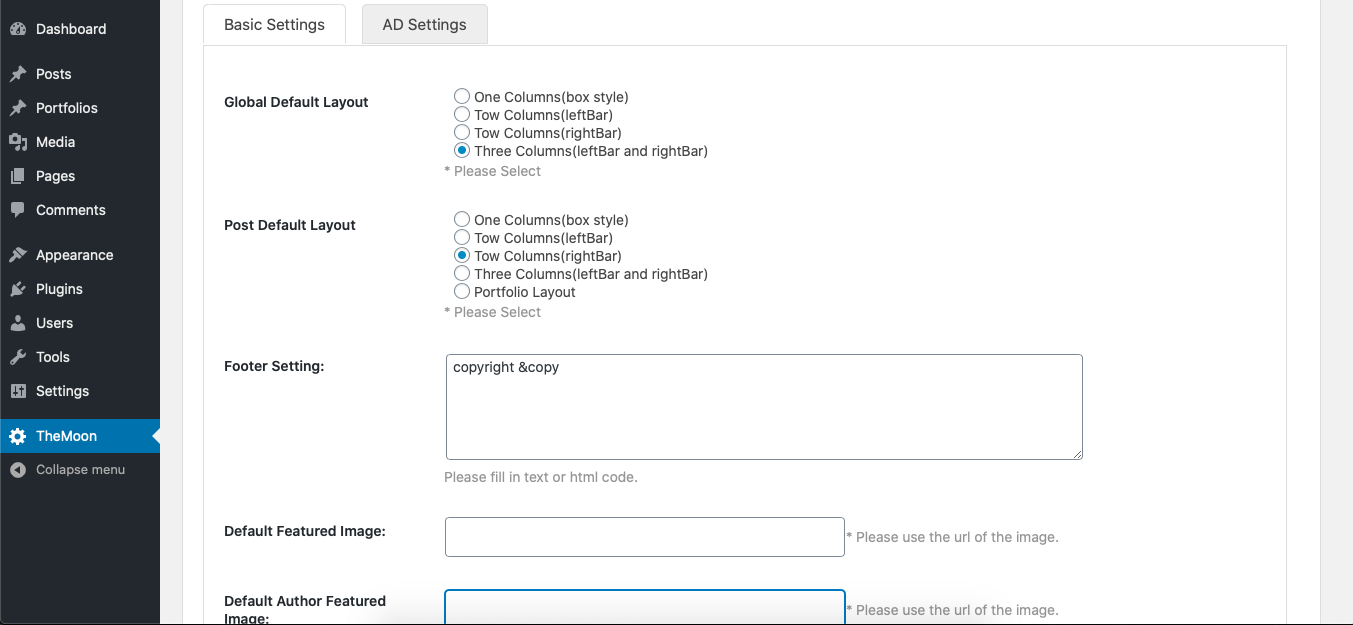This screenshot has height=625, width=1353.
Task: Switch to the AD Settings tab
Action: click(x=425, y=25)
